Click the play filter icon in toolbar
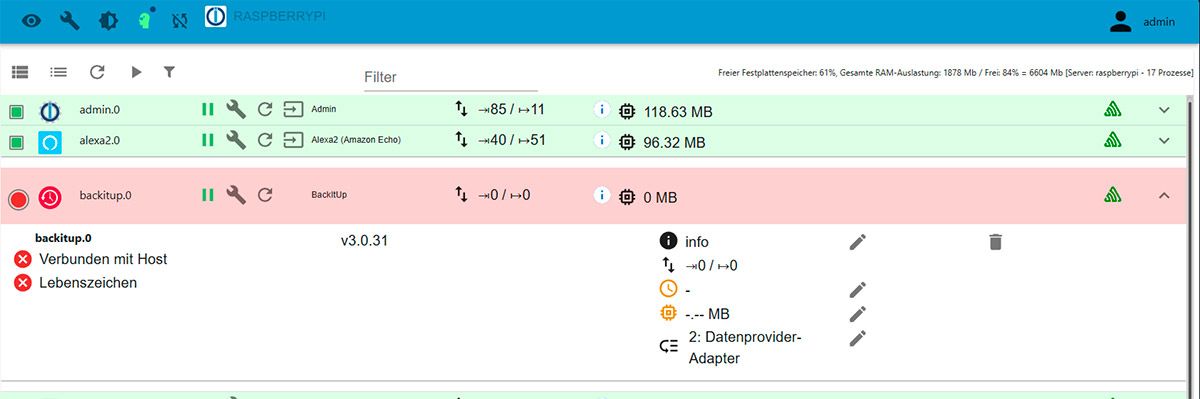The height and width of the screenshot is (399, 1200). point(136,72)
